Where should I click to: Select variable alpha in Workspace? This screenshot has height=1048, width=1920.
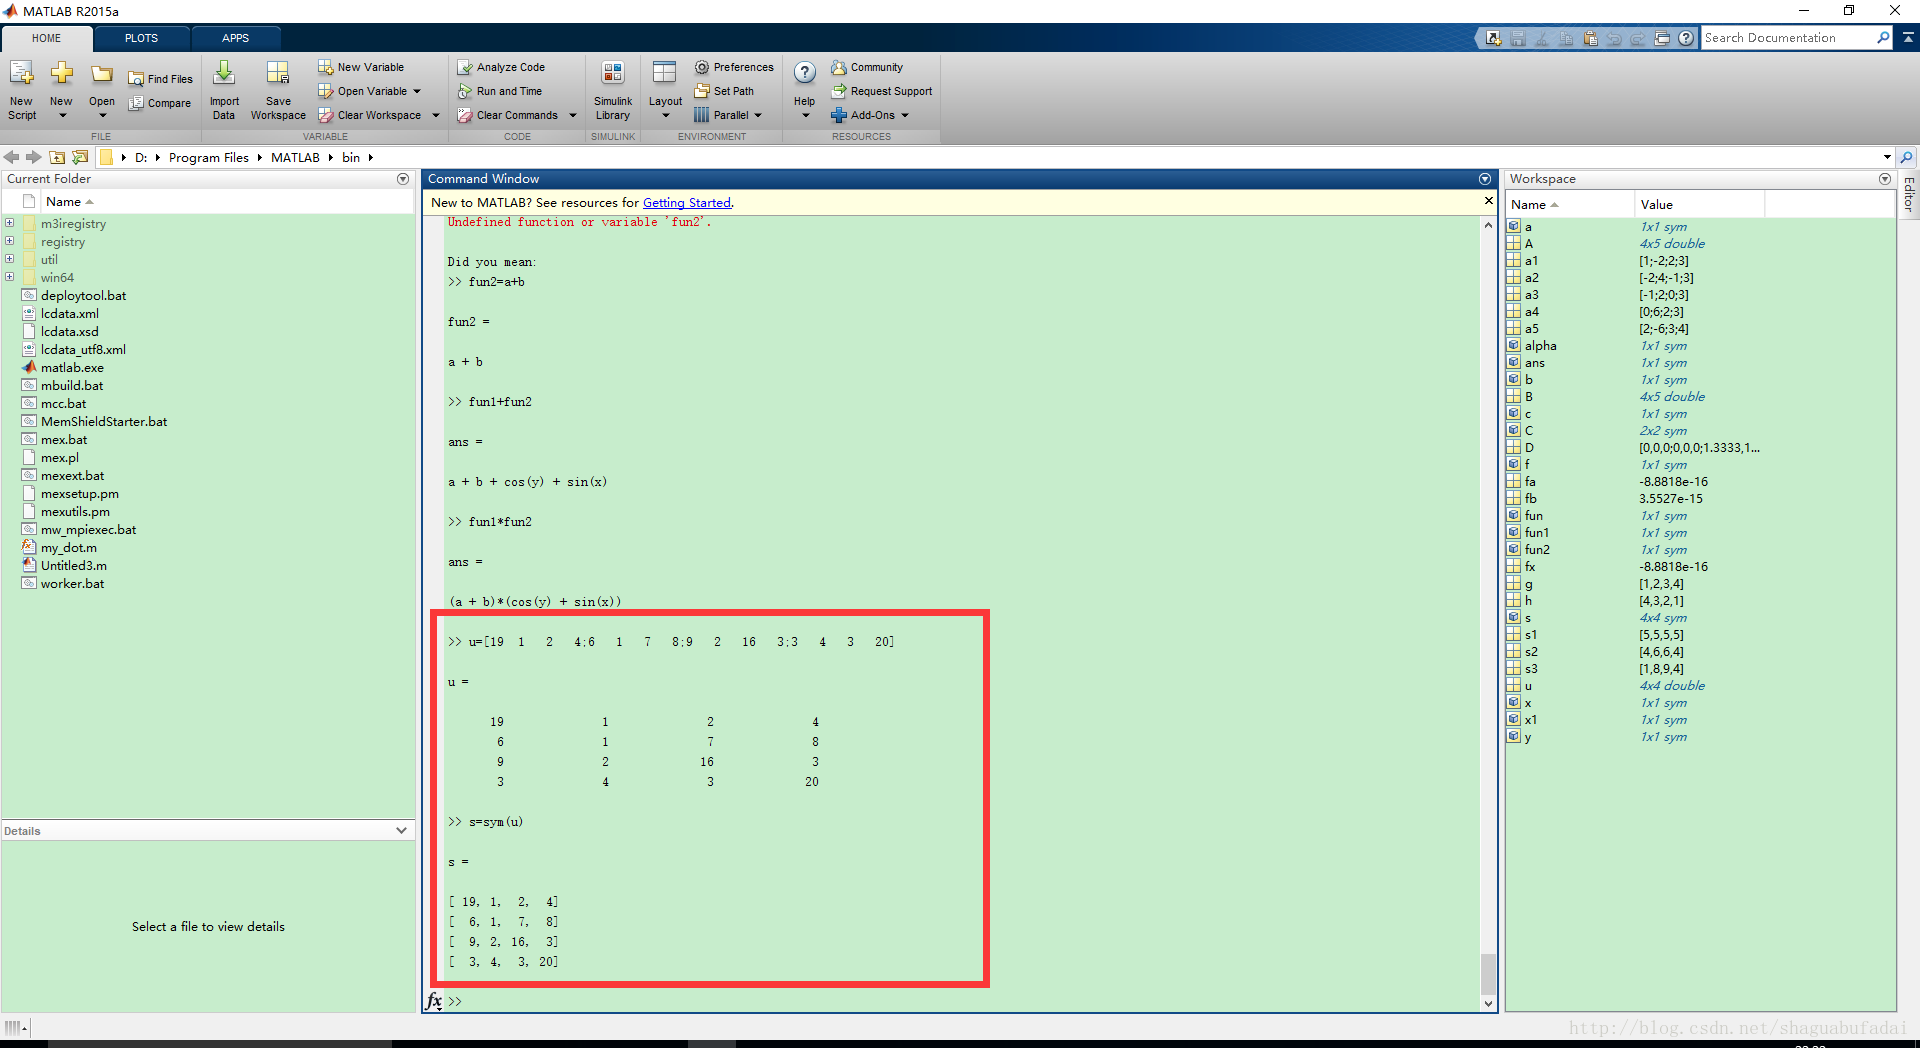pyautogui.click(x=1540, y=345)
